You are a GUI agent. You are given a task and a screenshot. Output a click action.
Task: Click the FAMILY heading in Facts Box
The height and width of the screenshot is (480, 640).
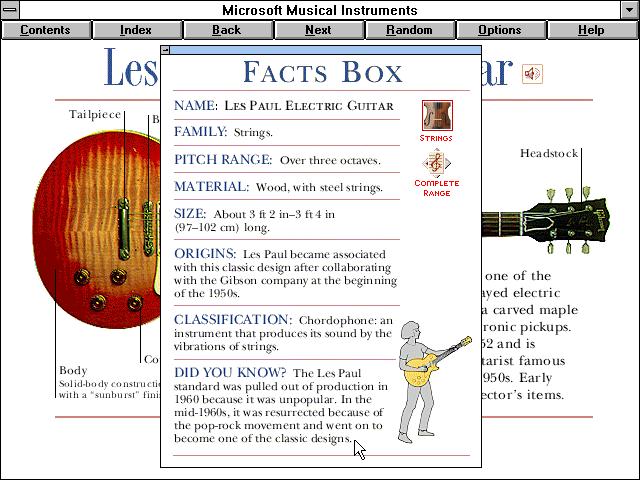(200, 132)
